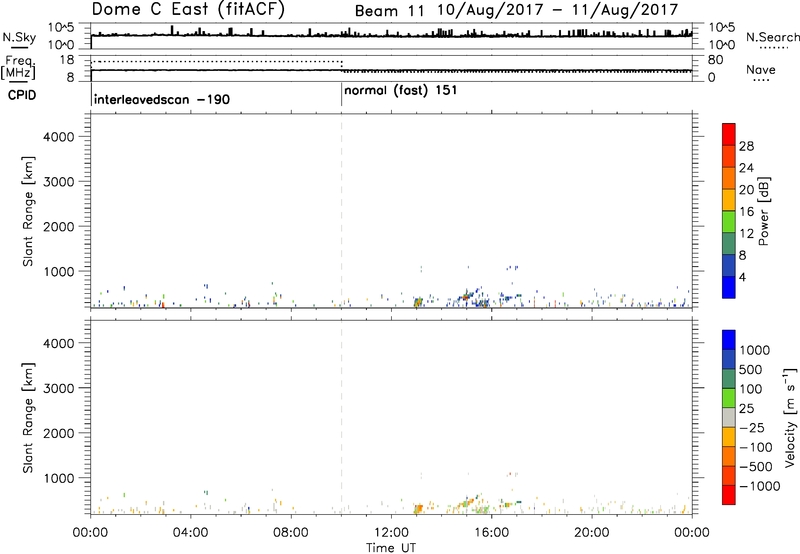Viewport: 800px width, 554px height.
Task: Click the gray -25 to 25 Velocity colorbar segment
Action: tap(729, 417)
